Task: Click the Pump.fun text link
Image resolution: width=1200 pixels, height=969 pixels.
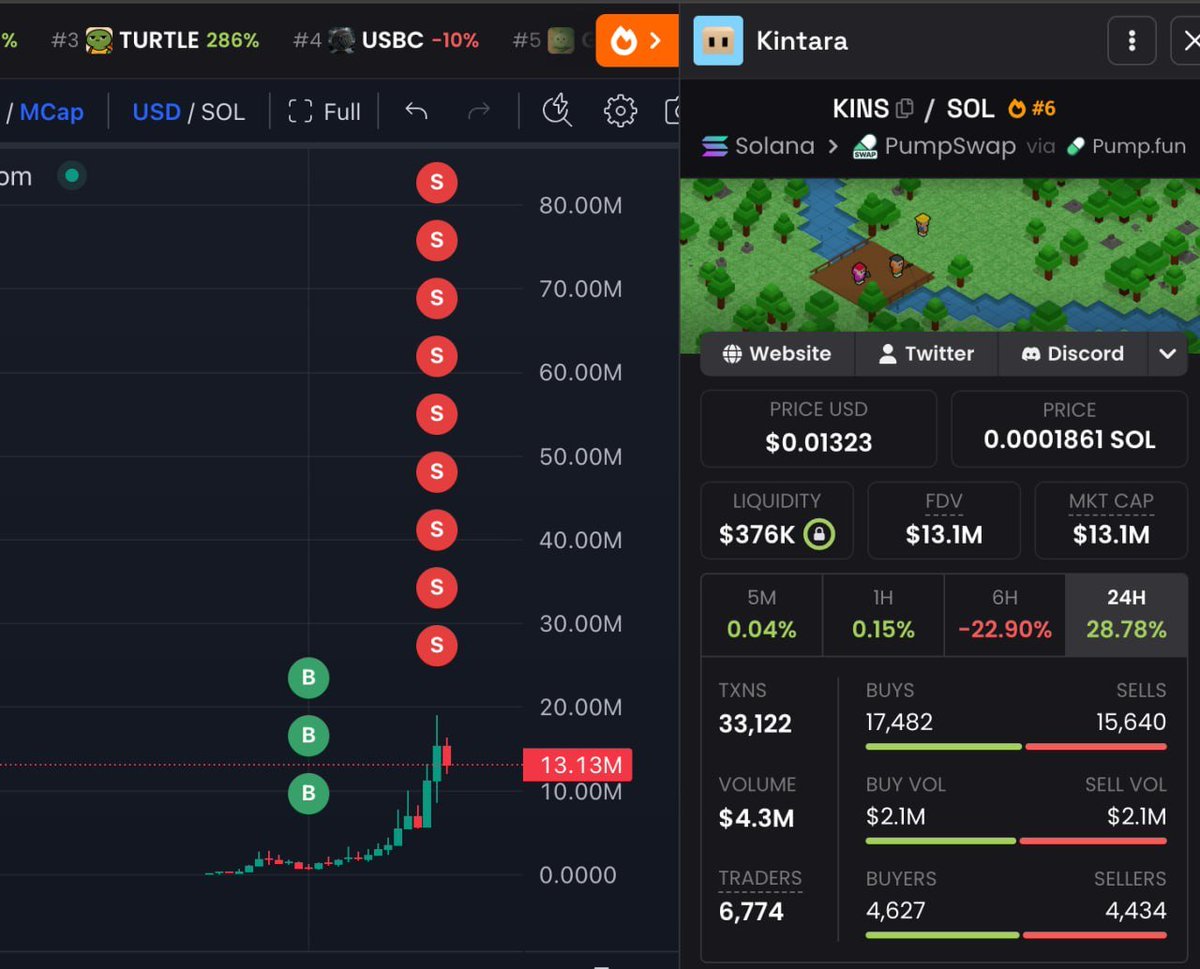Action: click(x=1139, y=146)
